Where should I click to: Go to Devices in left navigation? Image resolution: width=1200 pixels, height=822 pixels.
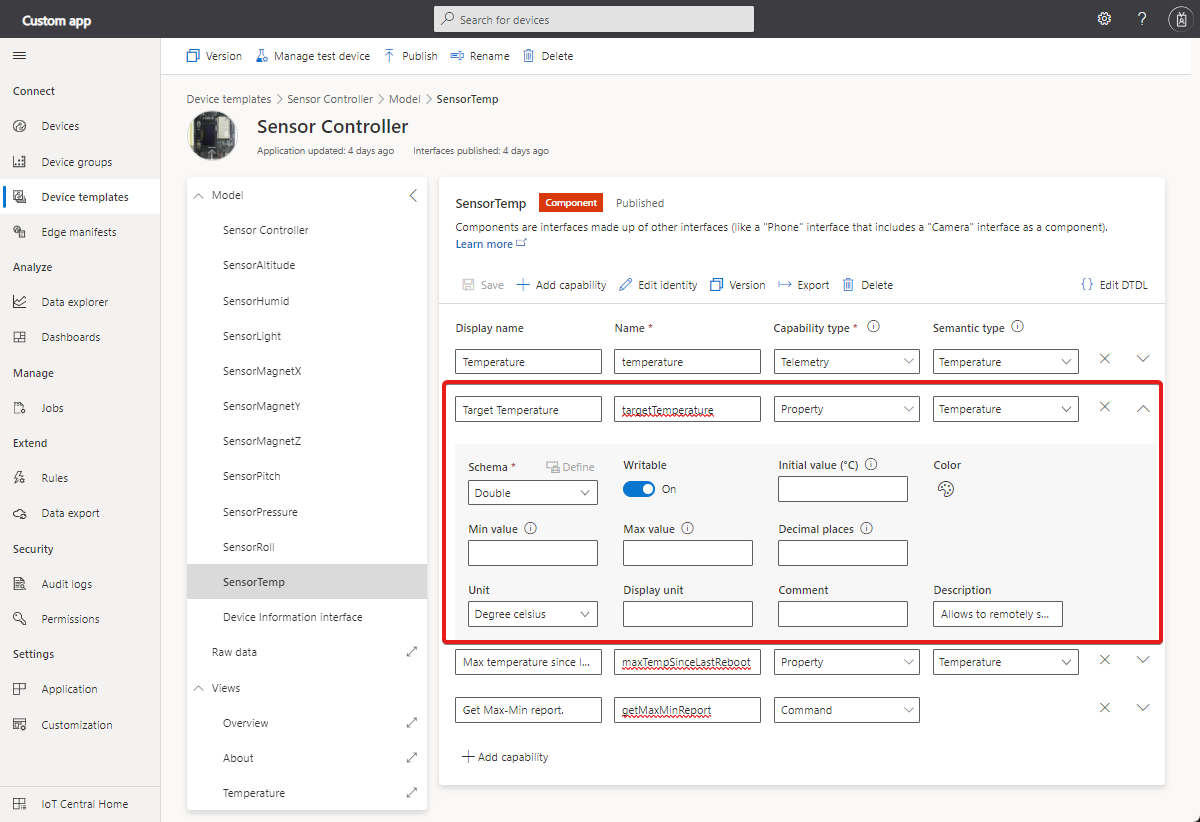[x=80, y=126]
